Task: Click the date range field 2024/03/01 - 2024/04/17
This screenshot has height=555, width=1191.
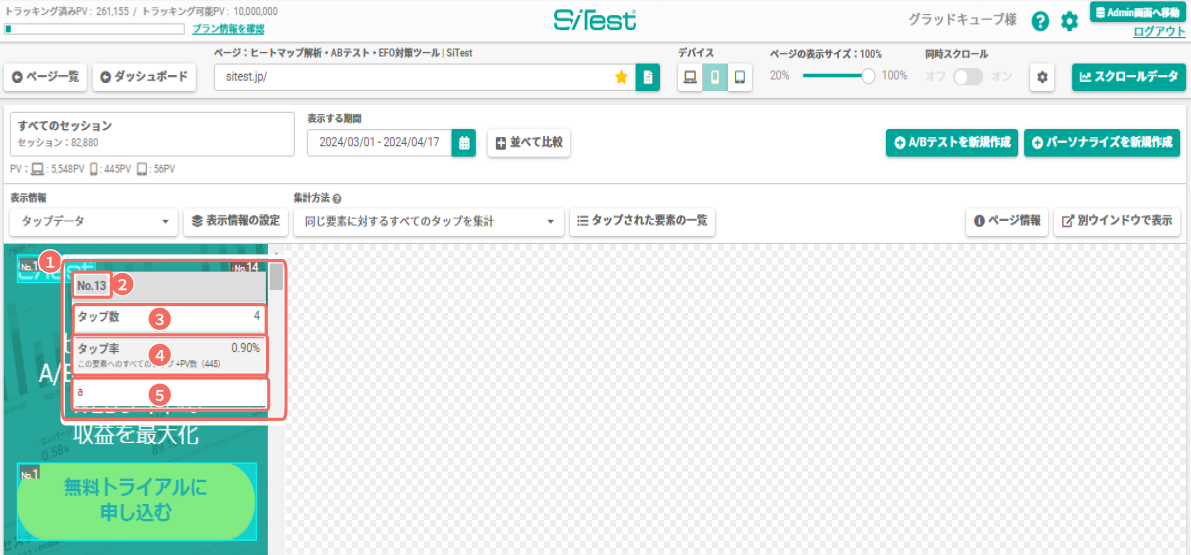Action: pyautogui.click(x=379, y=143)
